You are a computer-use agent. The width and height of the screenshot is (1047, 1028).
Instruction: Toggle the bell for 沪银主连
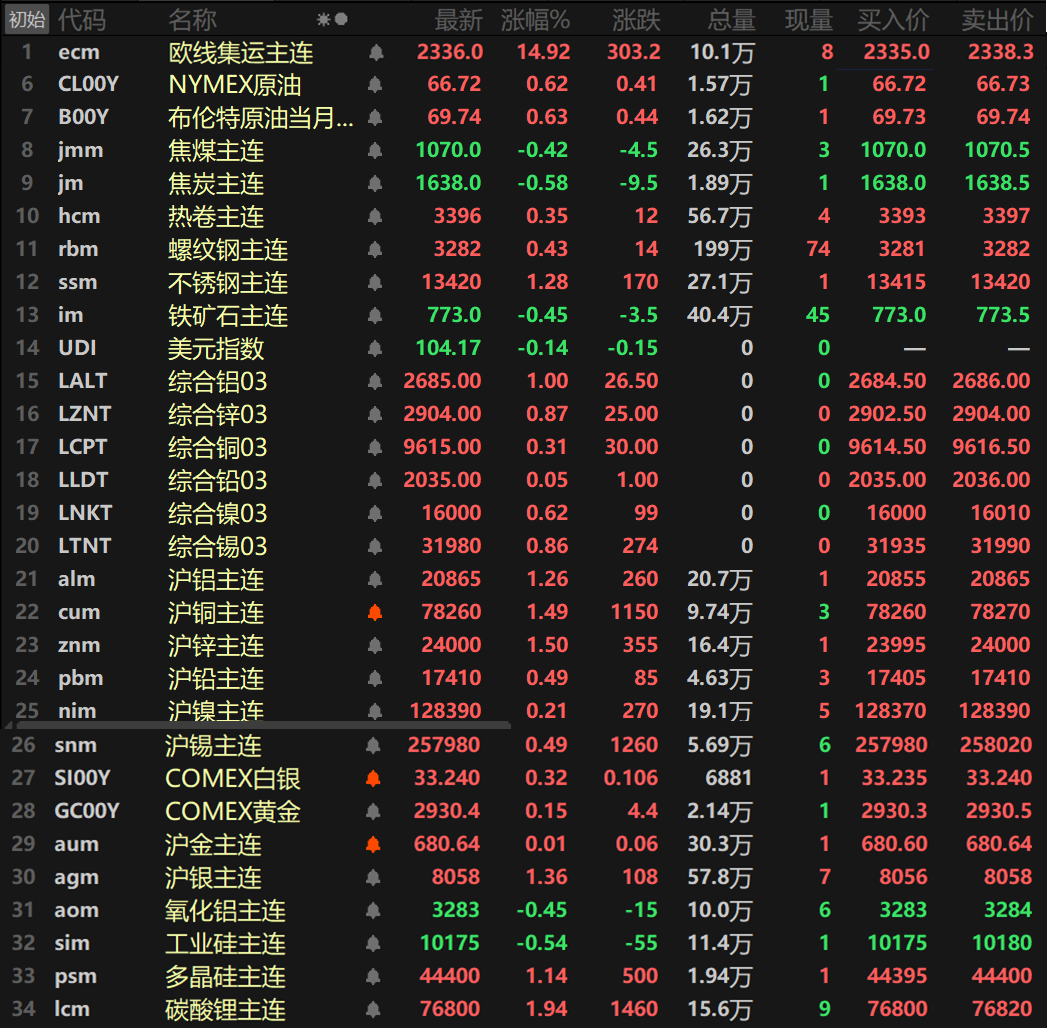tap(373, 877)
